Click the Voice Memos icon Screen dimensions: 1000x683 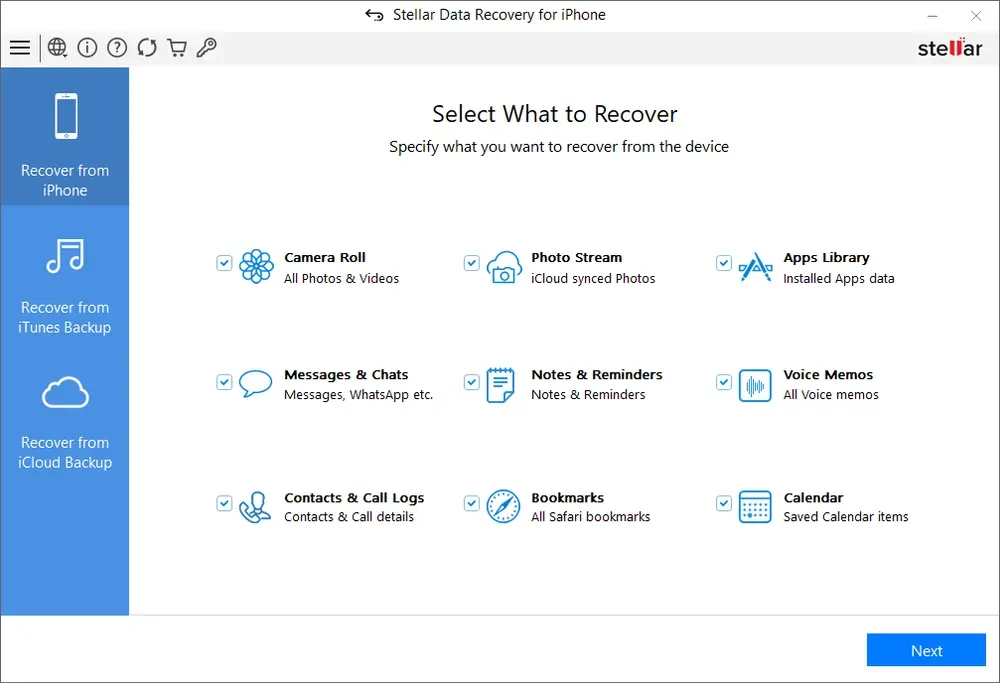tap(755, 385)
